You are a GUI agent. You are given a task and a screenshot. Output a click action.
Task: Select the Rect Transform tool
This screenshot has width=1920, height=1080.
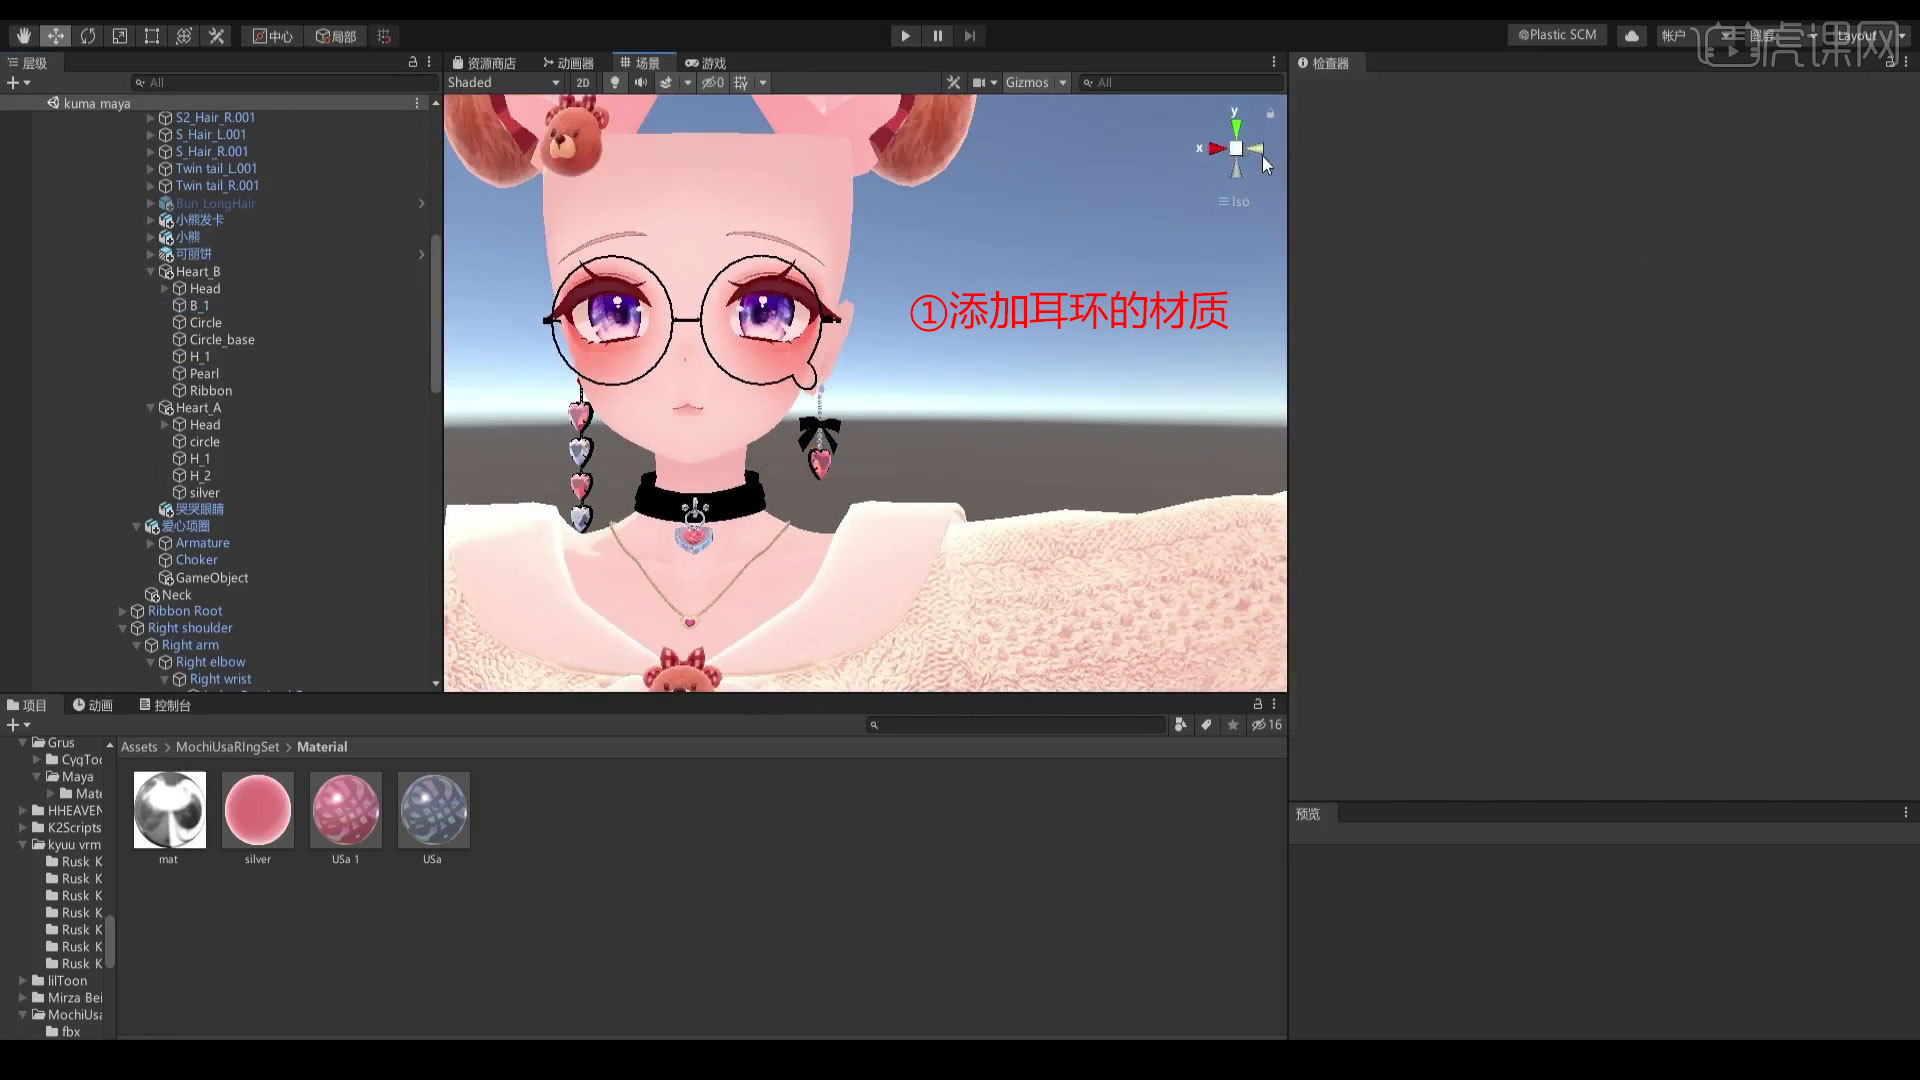pos(152,35)
